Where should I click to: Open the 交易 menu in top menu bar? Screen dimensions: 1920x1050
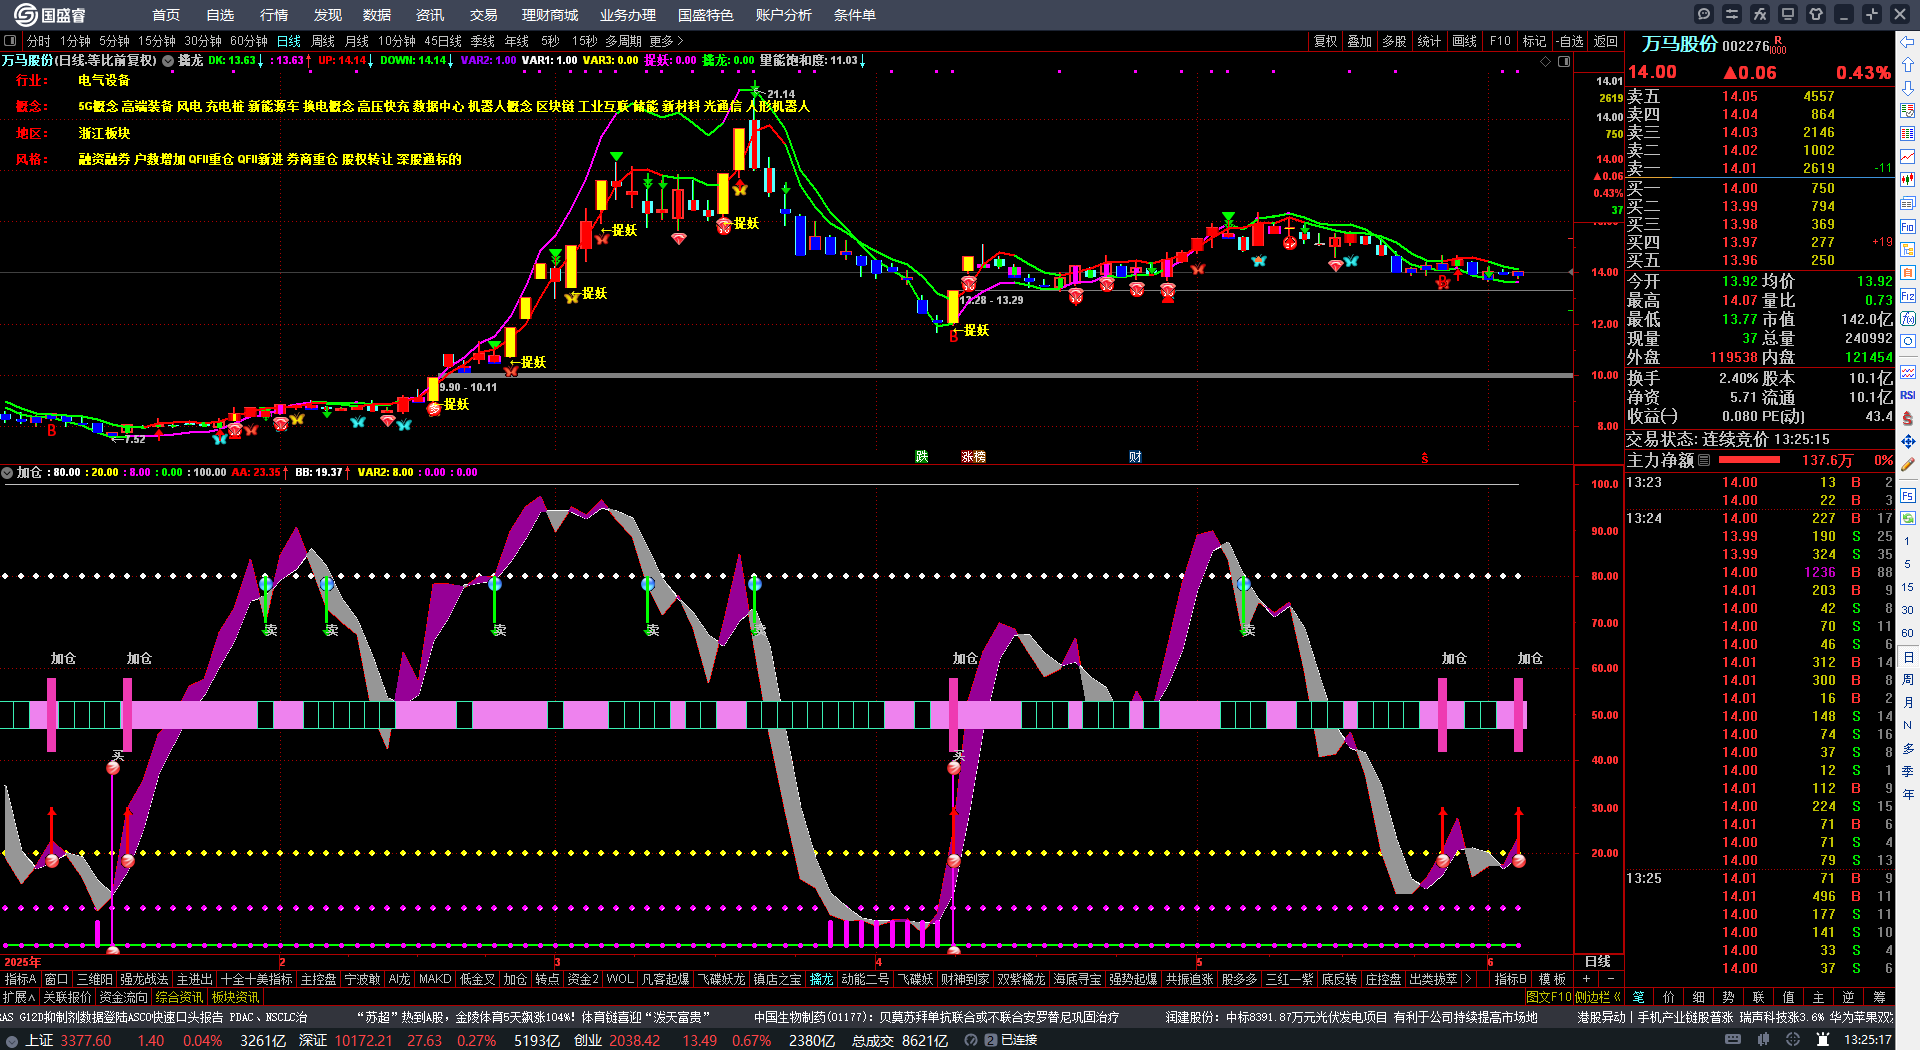click(x=484, y=15)
